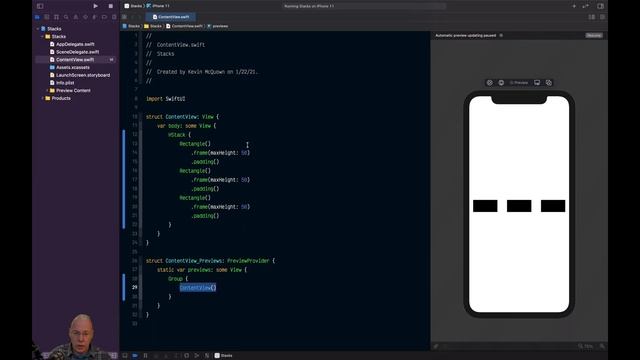Screen dimensions: 640x360
Task: Click the Debug View Hierarchy icon
Action: tap(187, 356)
